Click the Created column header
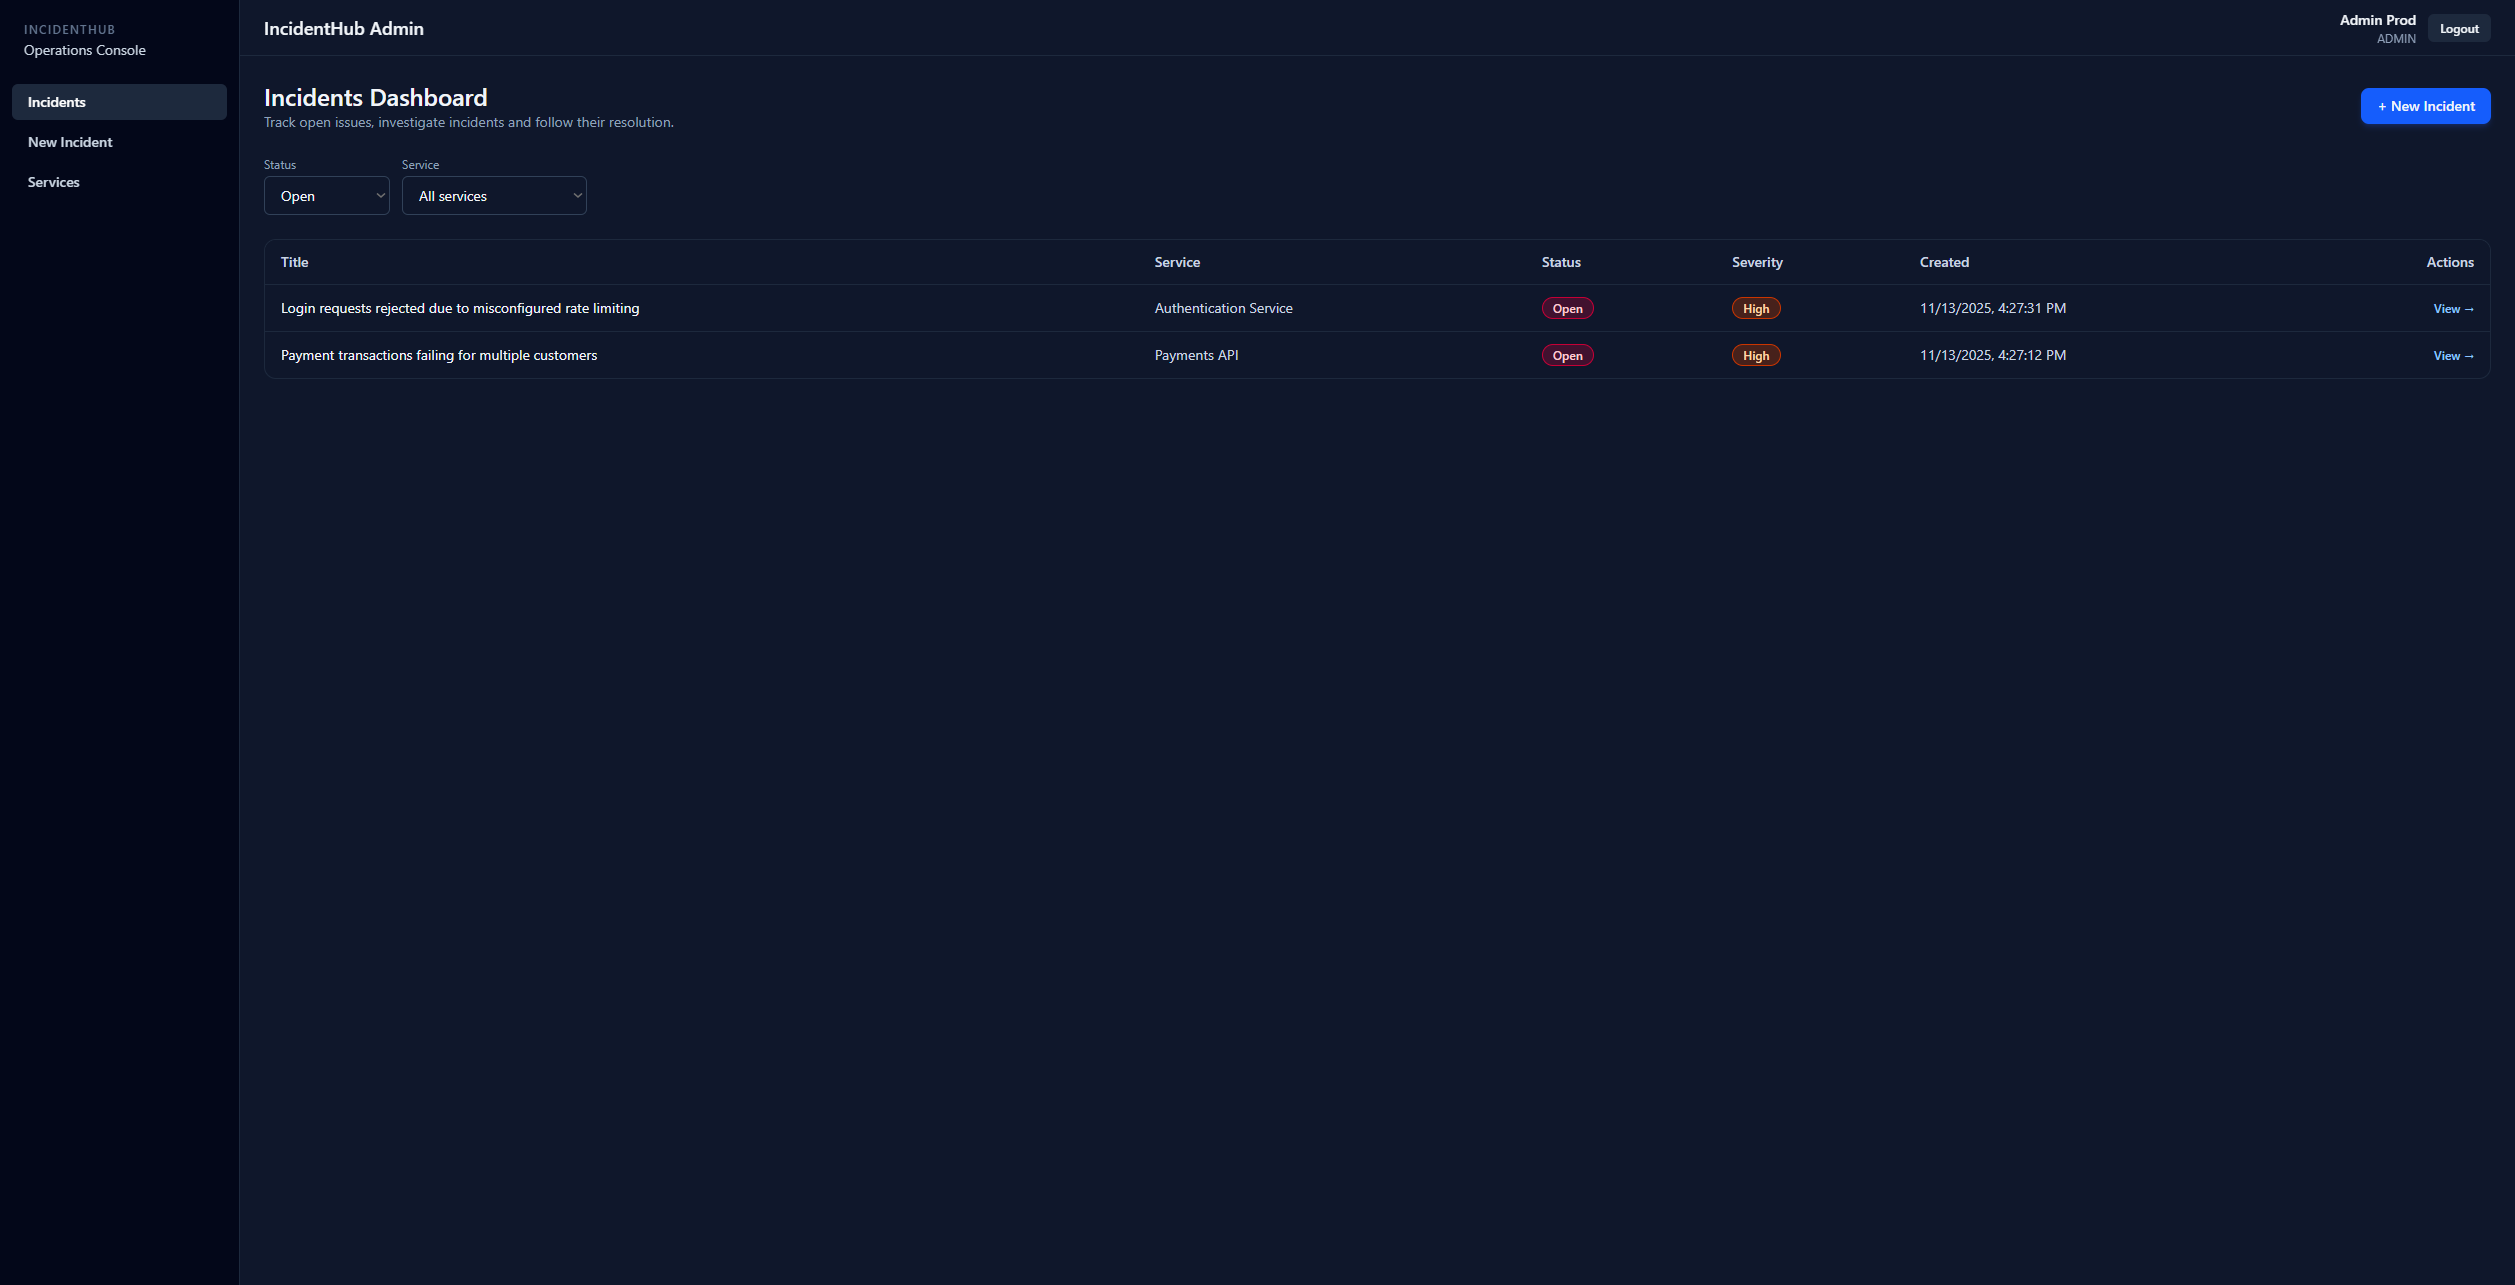This screenshot has width=2515, height=1285. tap(1943, 261)
